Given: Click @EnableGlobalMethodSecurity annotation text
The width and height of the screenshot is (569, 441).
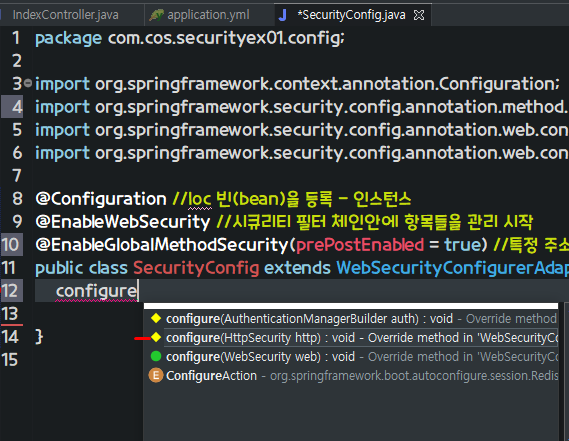Looking at the screenshot, I should pos(162,245).
